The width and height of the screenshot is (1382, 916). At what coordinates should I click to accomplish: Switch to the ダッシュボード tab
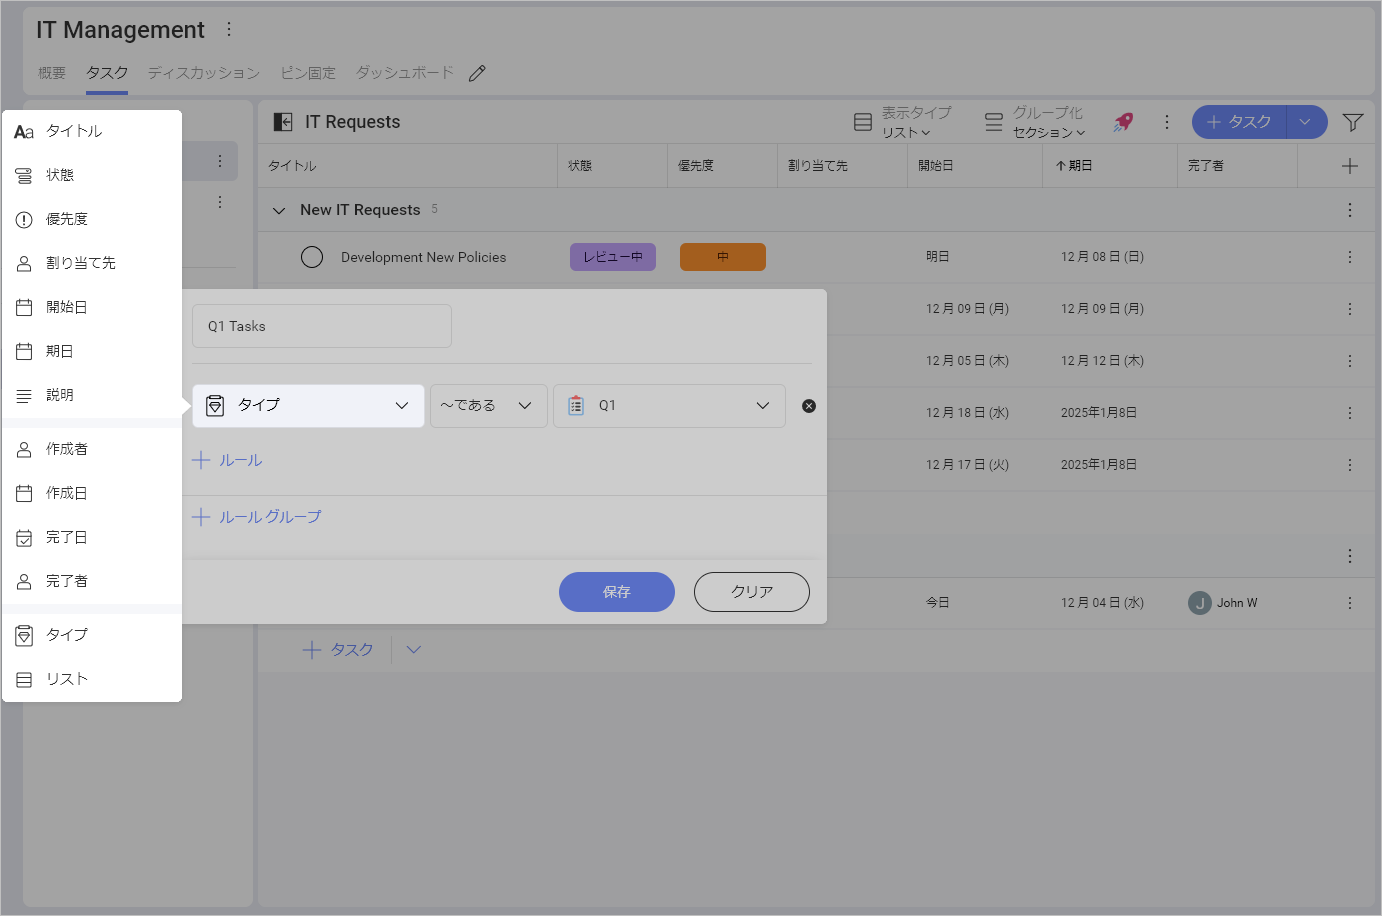click(405, 73)
